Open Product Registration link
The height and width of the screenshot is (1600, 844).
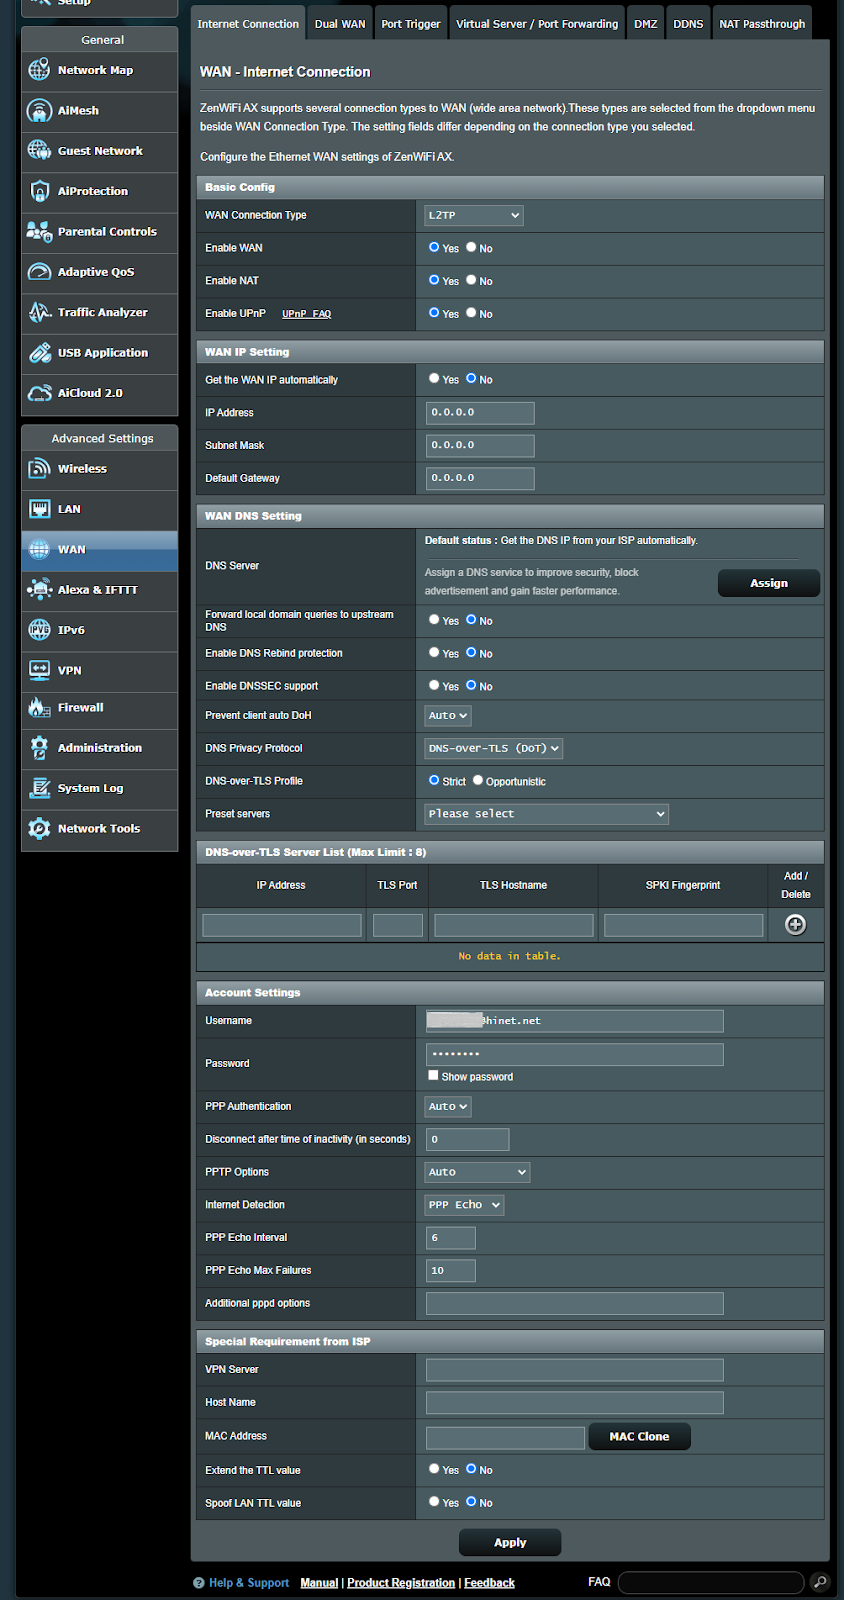[401, 1583]
